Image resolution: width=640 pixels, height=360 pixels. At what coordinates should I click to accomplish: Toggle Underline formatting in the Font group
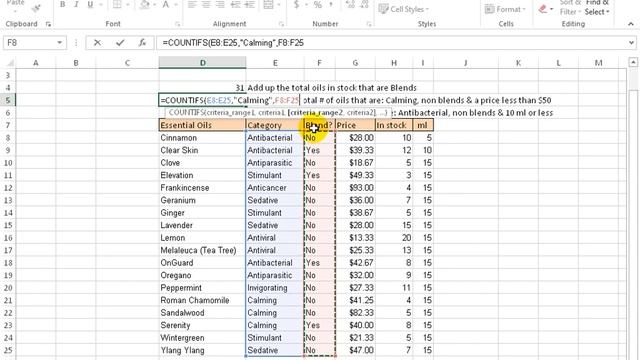90,4
